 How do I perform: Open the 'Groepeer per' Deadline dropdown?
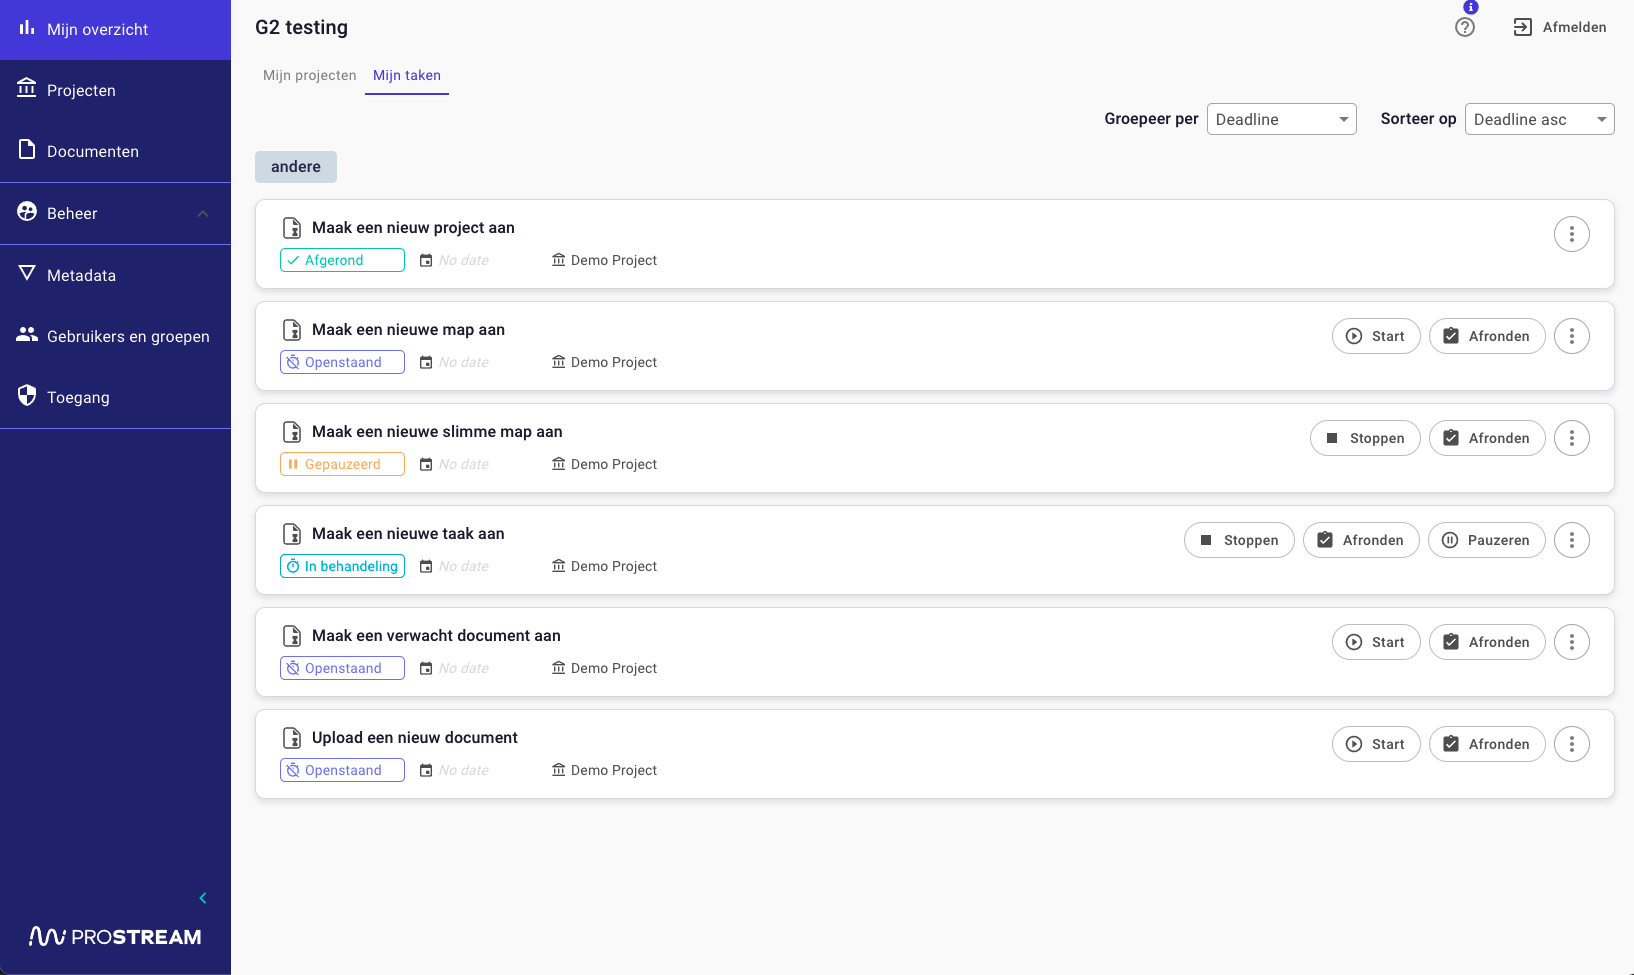[x=1281, y=119]
